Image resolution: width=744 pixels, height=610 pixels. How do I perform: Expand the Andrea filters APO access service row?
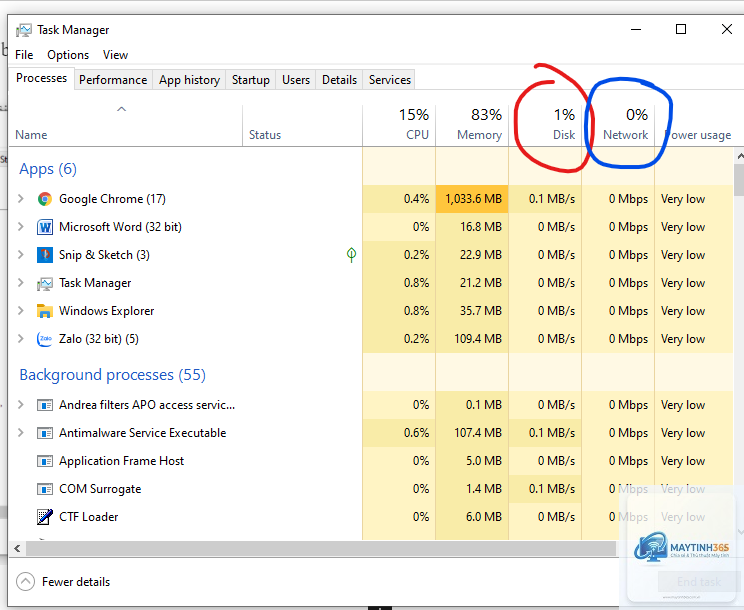tap(20, 405)
